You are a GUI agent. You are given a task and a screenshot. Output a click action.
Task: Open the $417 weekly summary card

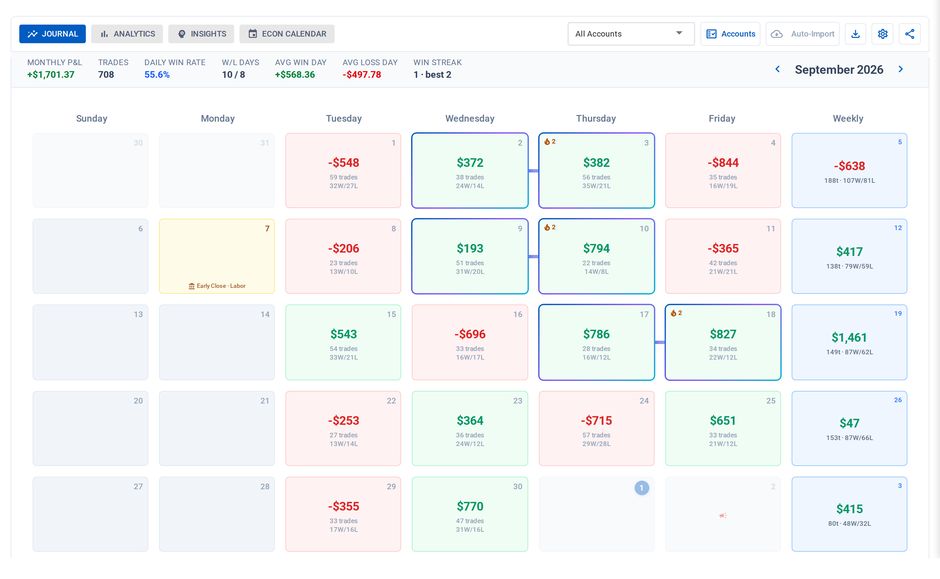(849, 257)
